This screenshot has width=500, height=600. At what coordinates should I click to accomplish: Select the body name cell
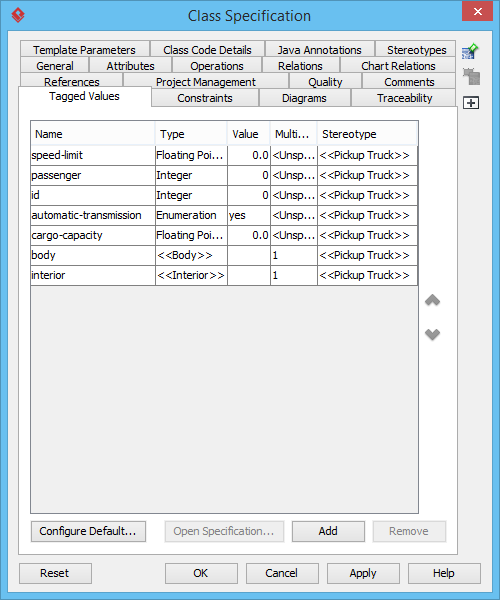tap(93, 255)
